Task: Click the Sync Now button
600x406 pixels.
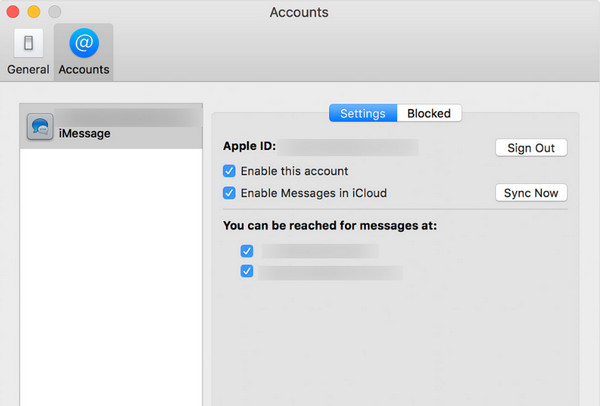Action: pos(531,193)
